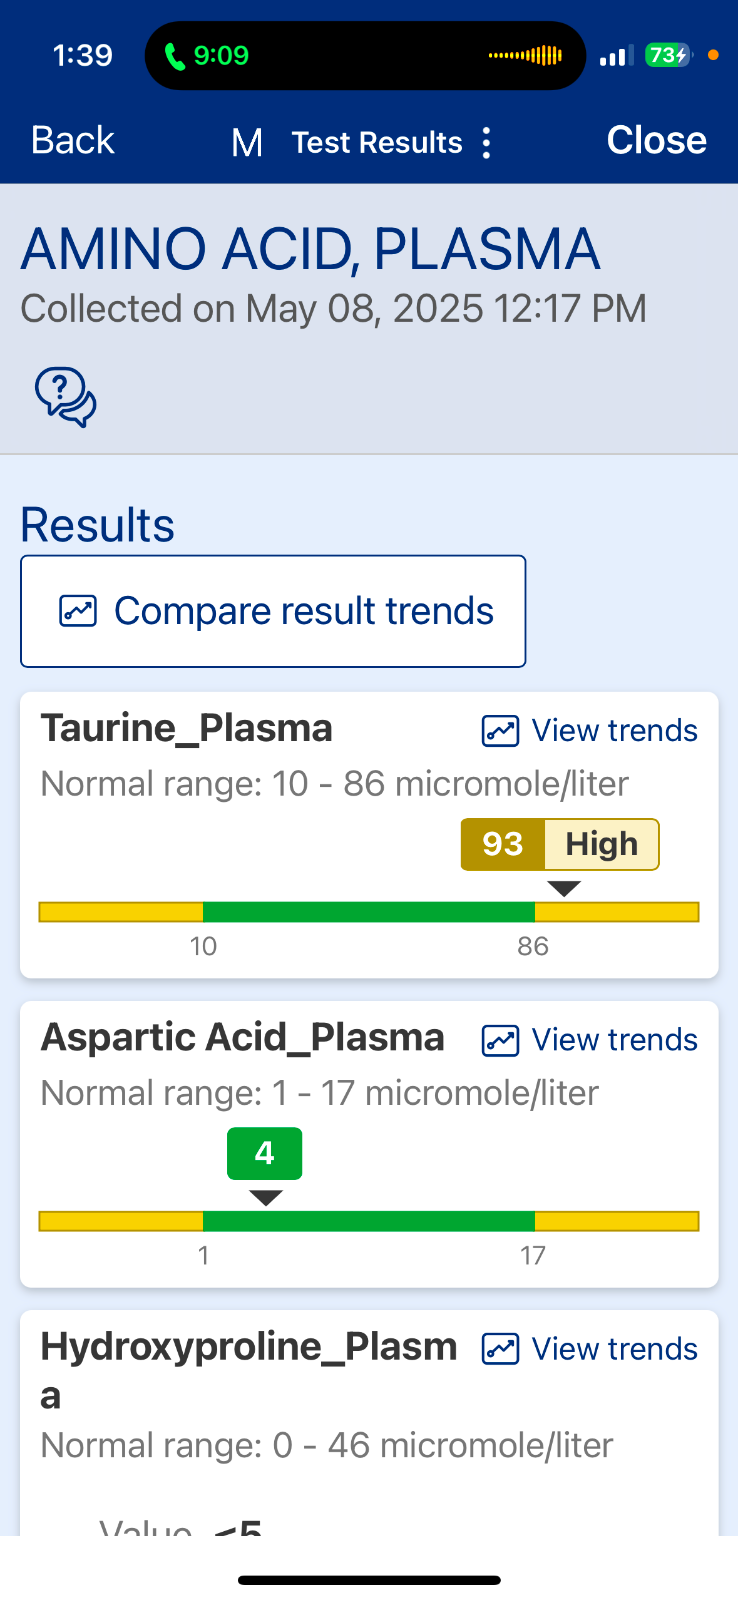Go Back to previous screen
Image resolution: width=738 pixels, height=1600 pixels.
point(73,140)
